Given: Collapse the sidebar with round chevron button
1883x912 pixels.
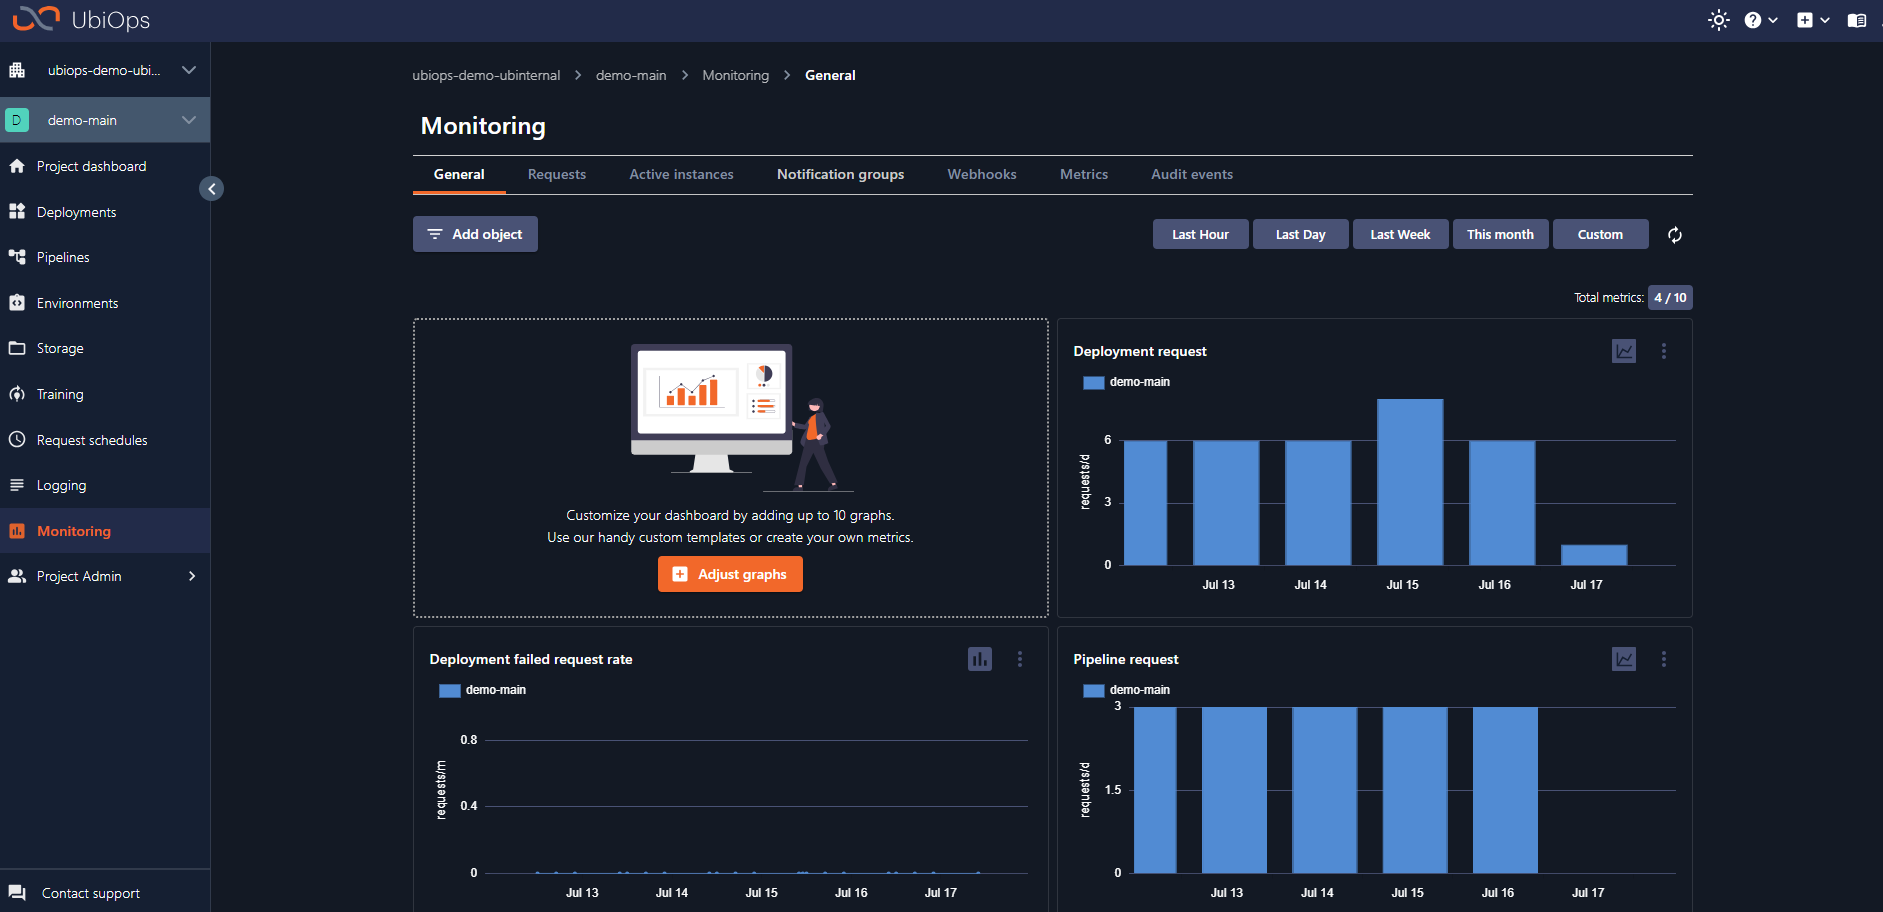Looking at the screenshot, I should pos(211,189).
